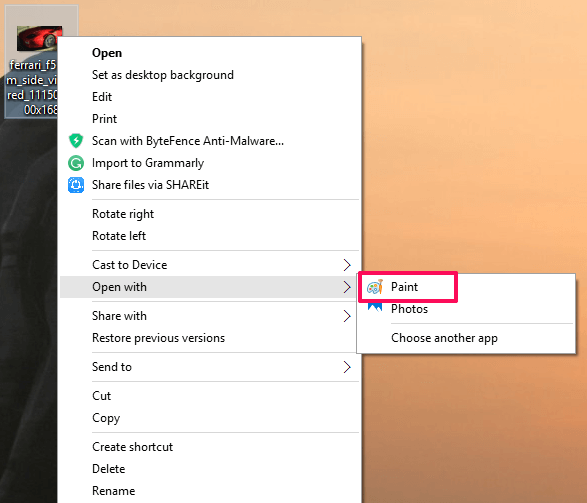Click the Photos app icon
Viewport: 587px width, 503px height.
click(x=375, y=308)
